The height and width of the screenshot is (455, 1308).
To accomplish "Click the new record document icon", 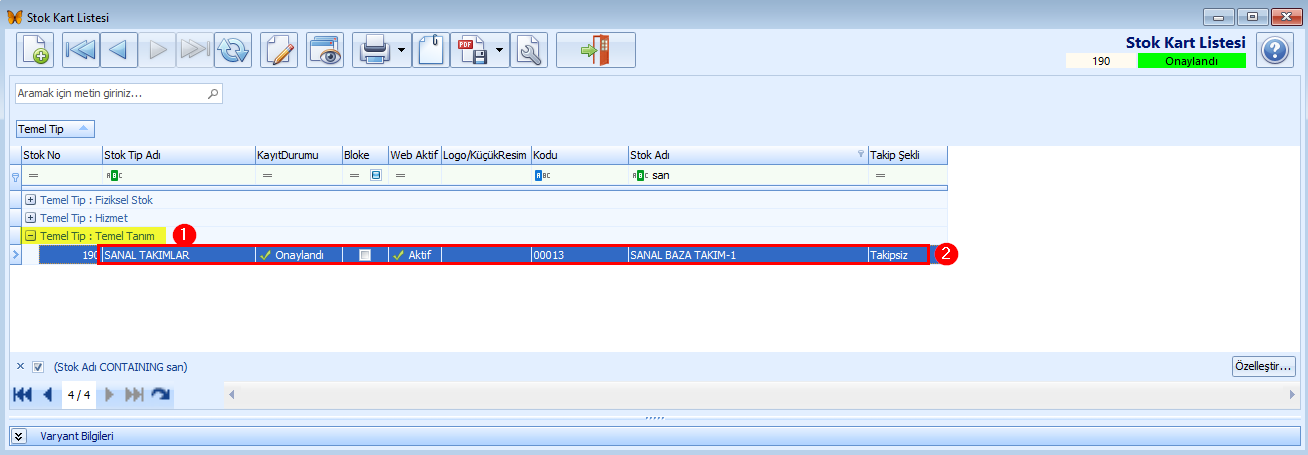I will click(x=36, y=50).
